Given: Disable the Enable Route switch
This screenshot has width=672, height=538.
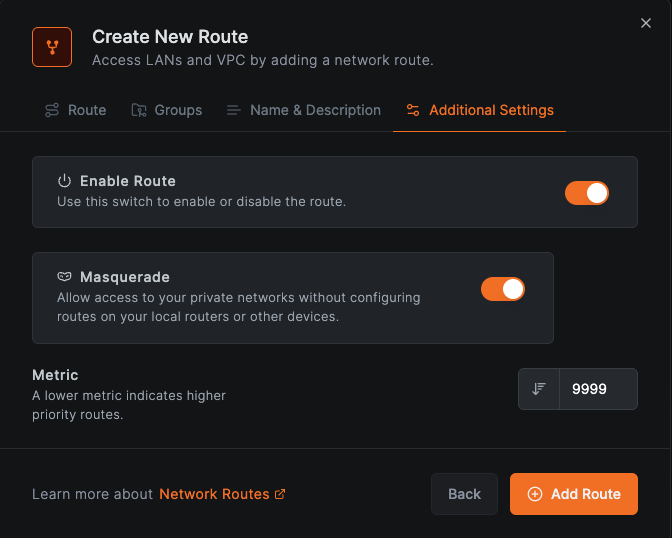Looking at the screenshot, I should pyautogui.click(x=587, y=193).
